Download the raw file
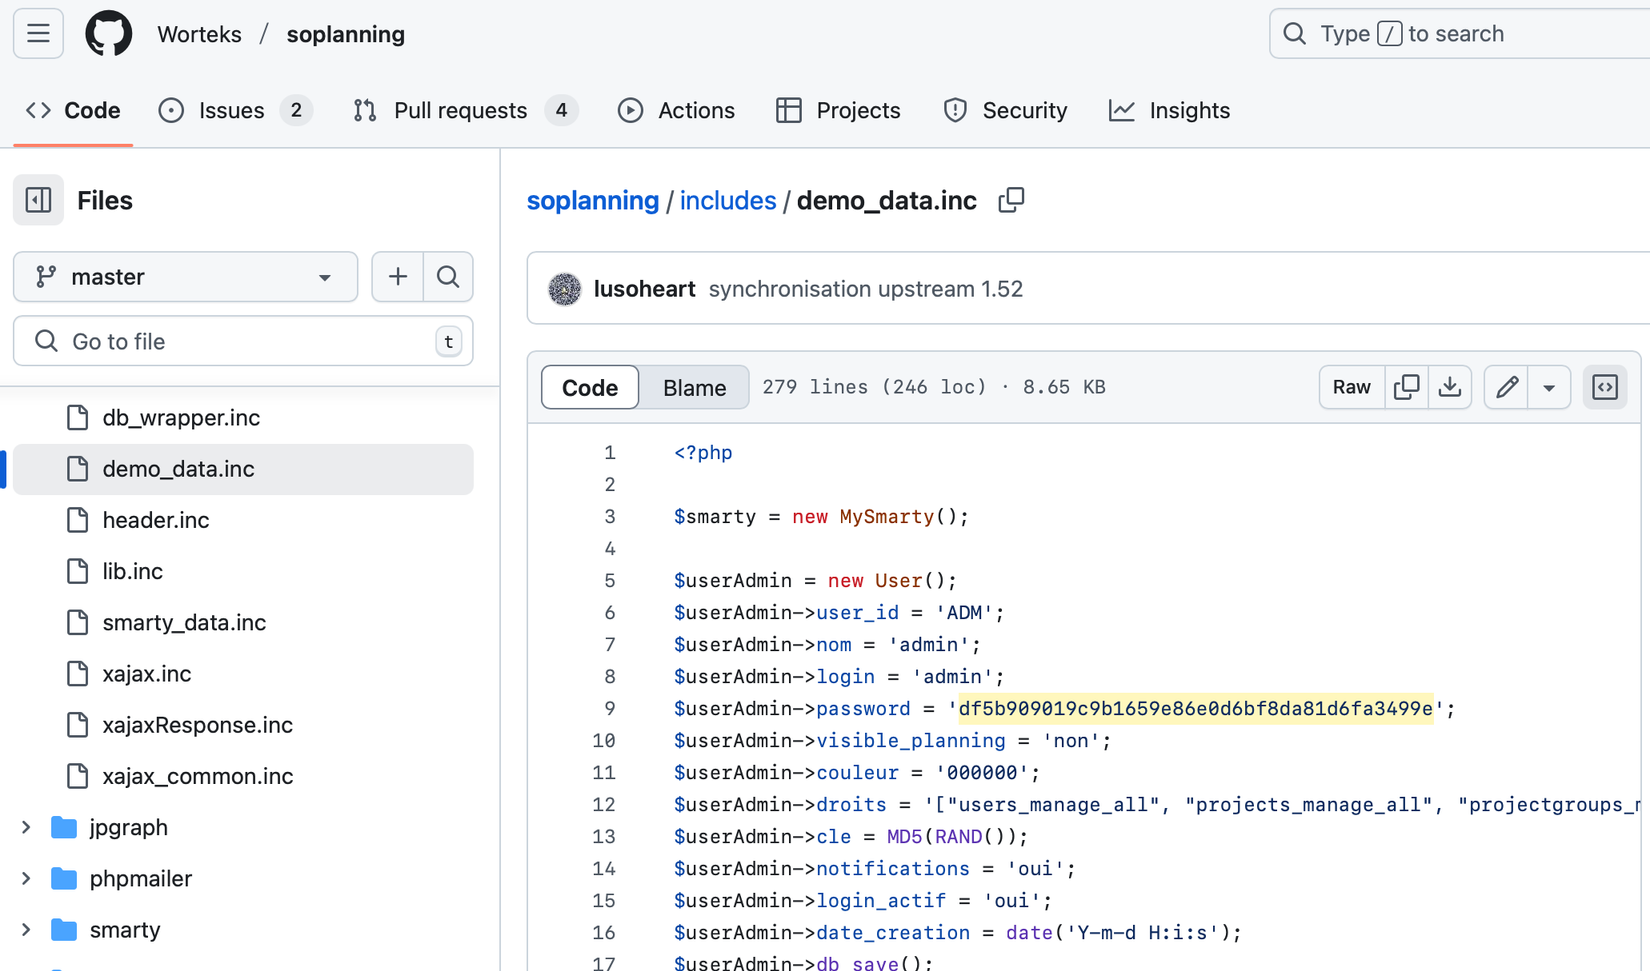 (1449, 387)
